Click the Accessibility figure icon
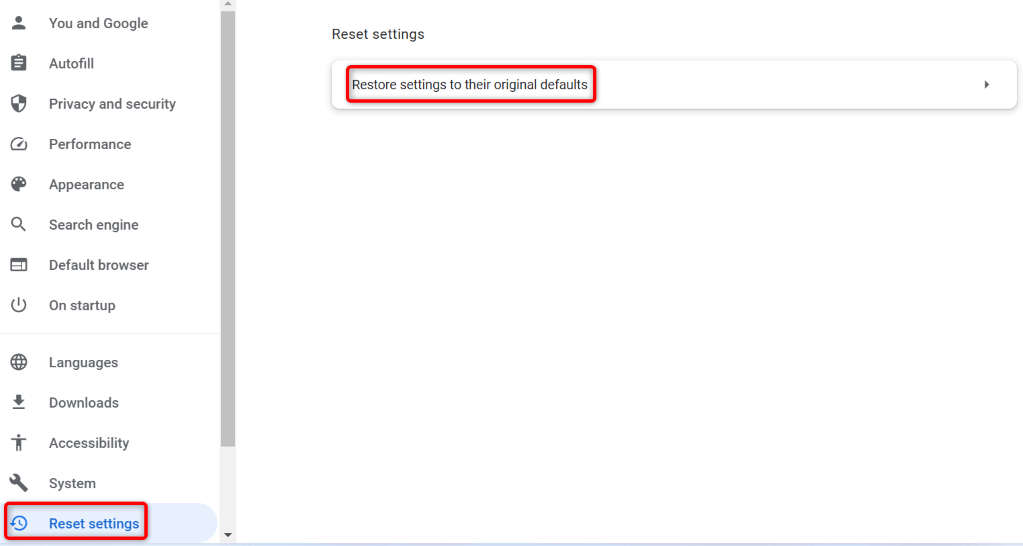 point(18,443)
